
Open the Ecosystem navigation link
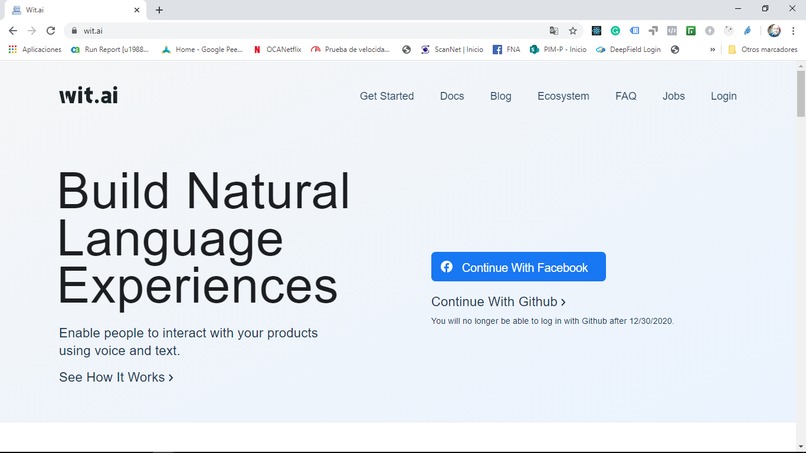(x=563, y=96)
